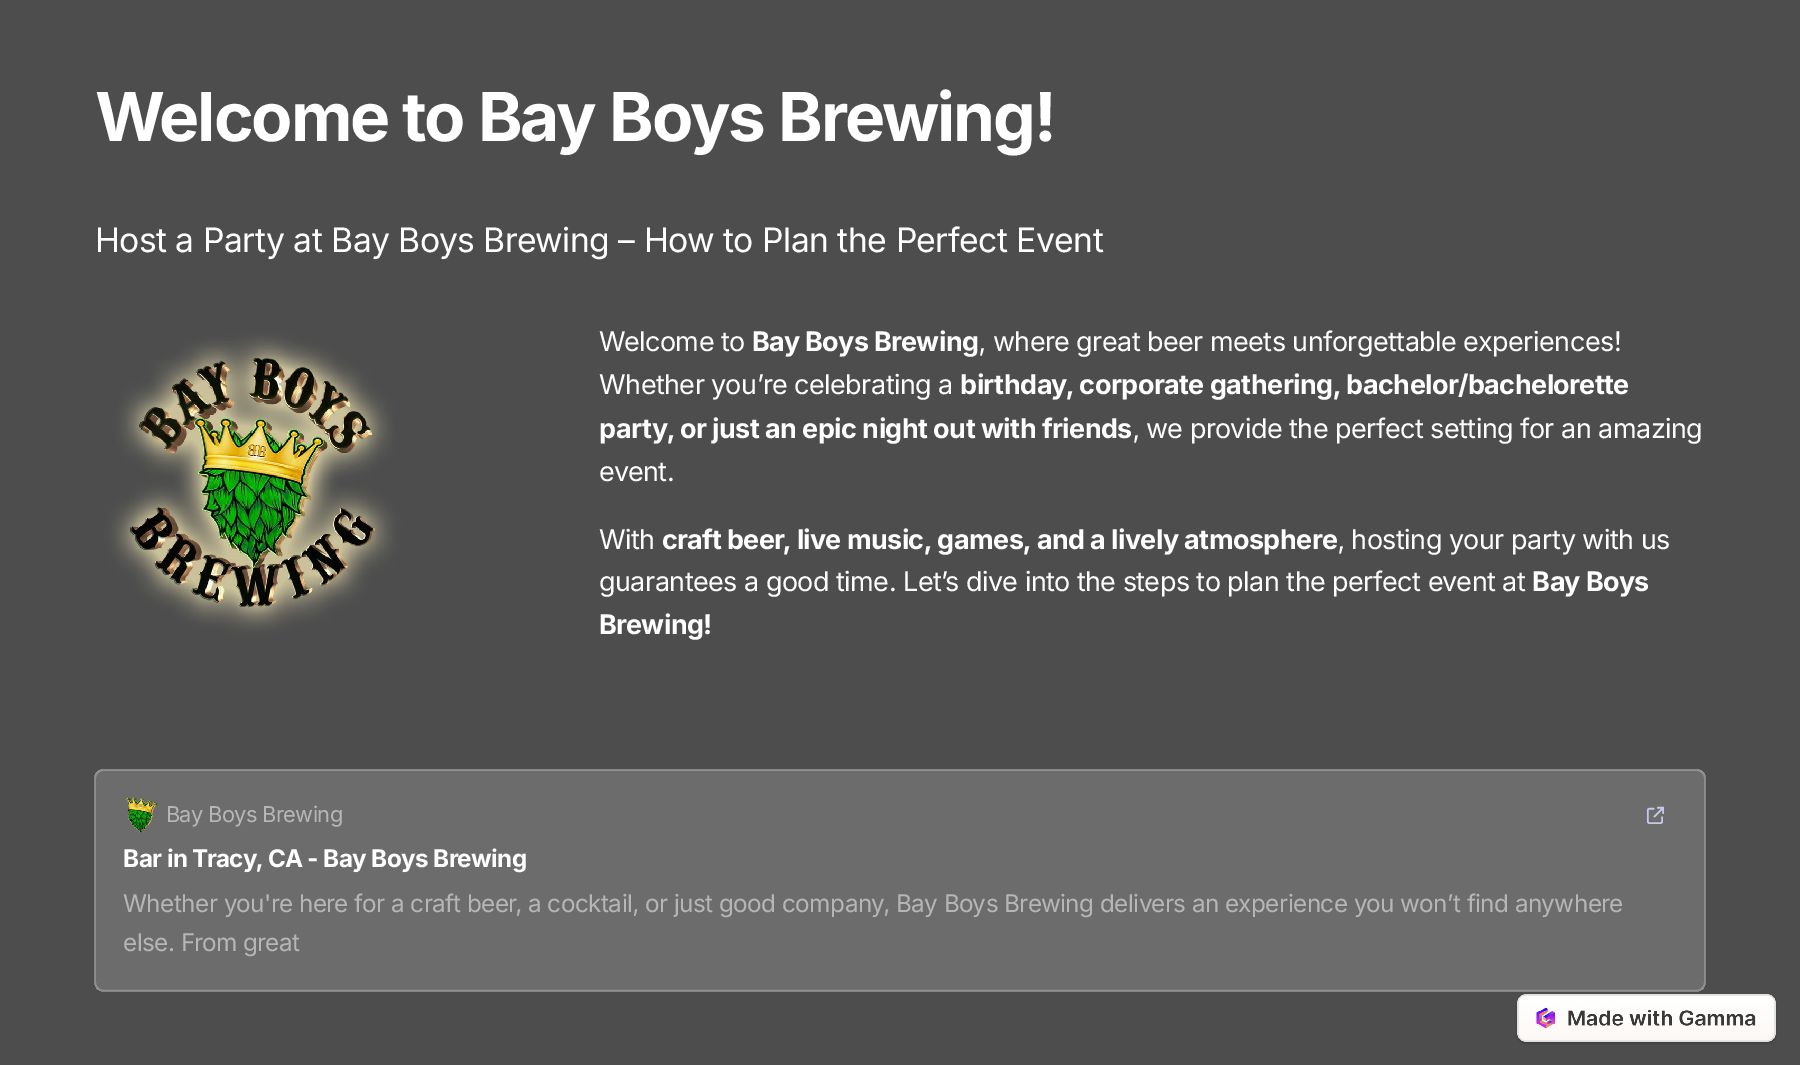
Task: Click the 'Welcome to Bay Boys Brewing!' heading
Action: point(575,118)
